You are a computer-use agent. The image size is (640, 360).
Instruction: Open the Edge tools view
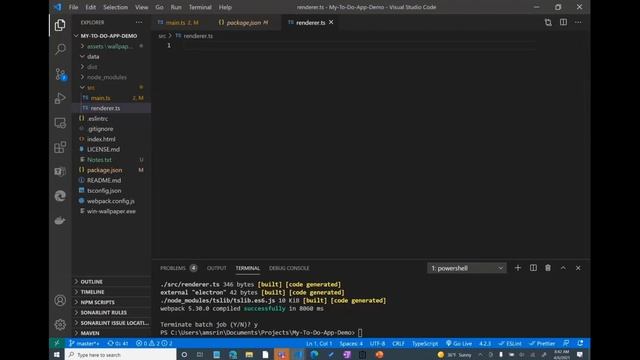[x=60, y=196]
